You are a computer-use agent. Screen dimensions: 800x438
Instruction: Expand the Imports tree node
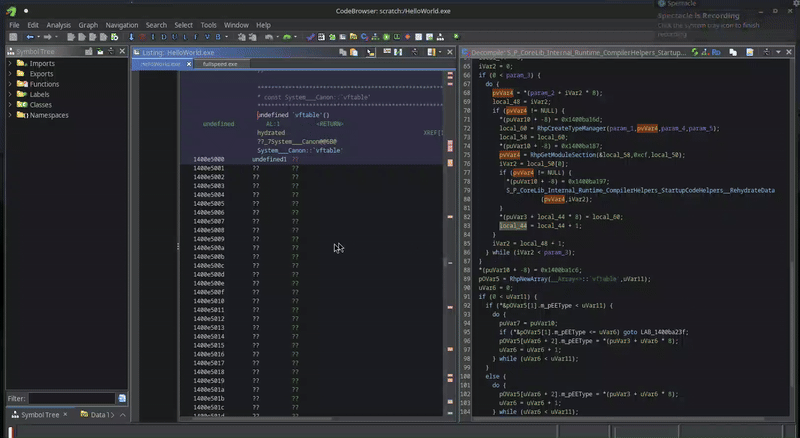pos(10,63)
